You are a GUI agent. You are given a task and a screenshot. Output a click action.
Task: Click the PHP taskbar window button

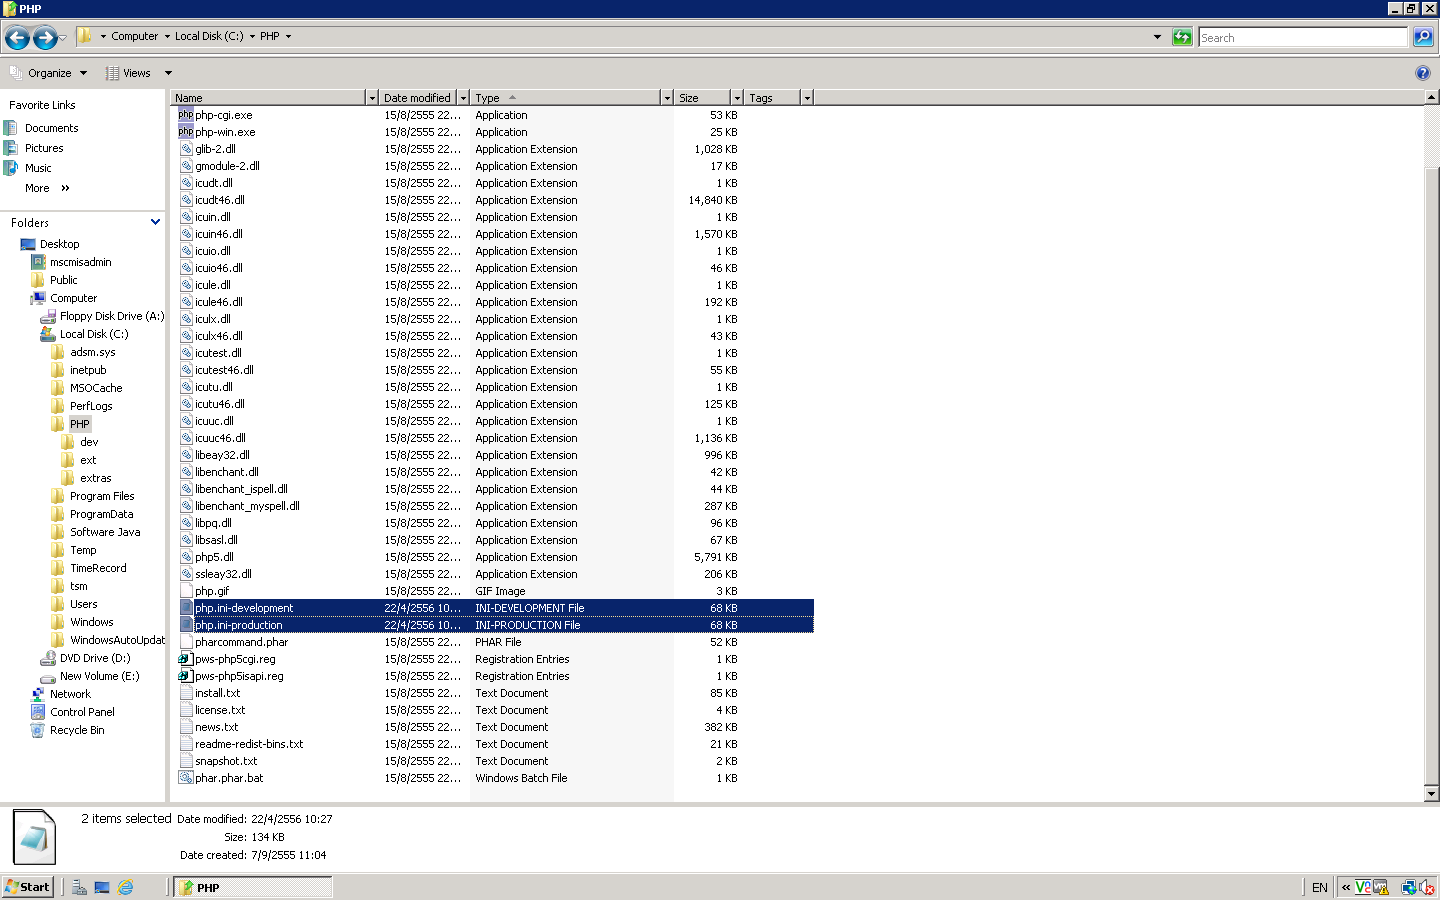(253, 887)
